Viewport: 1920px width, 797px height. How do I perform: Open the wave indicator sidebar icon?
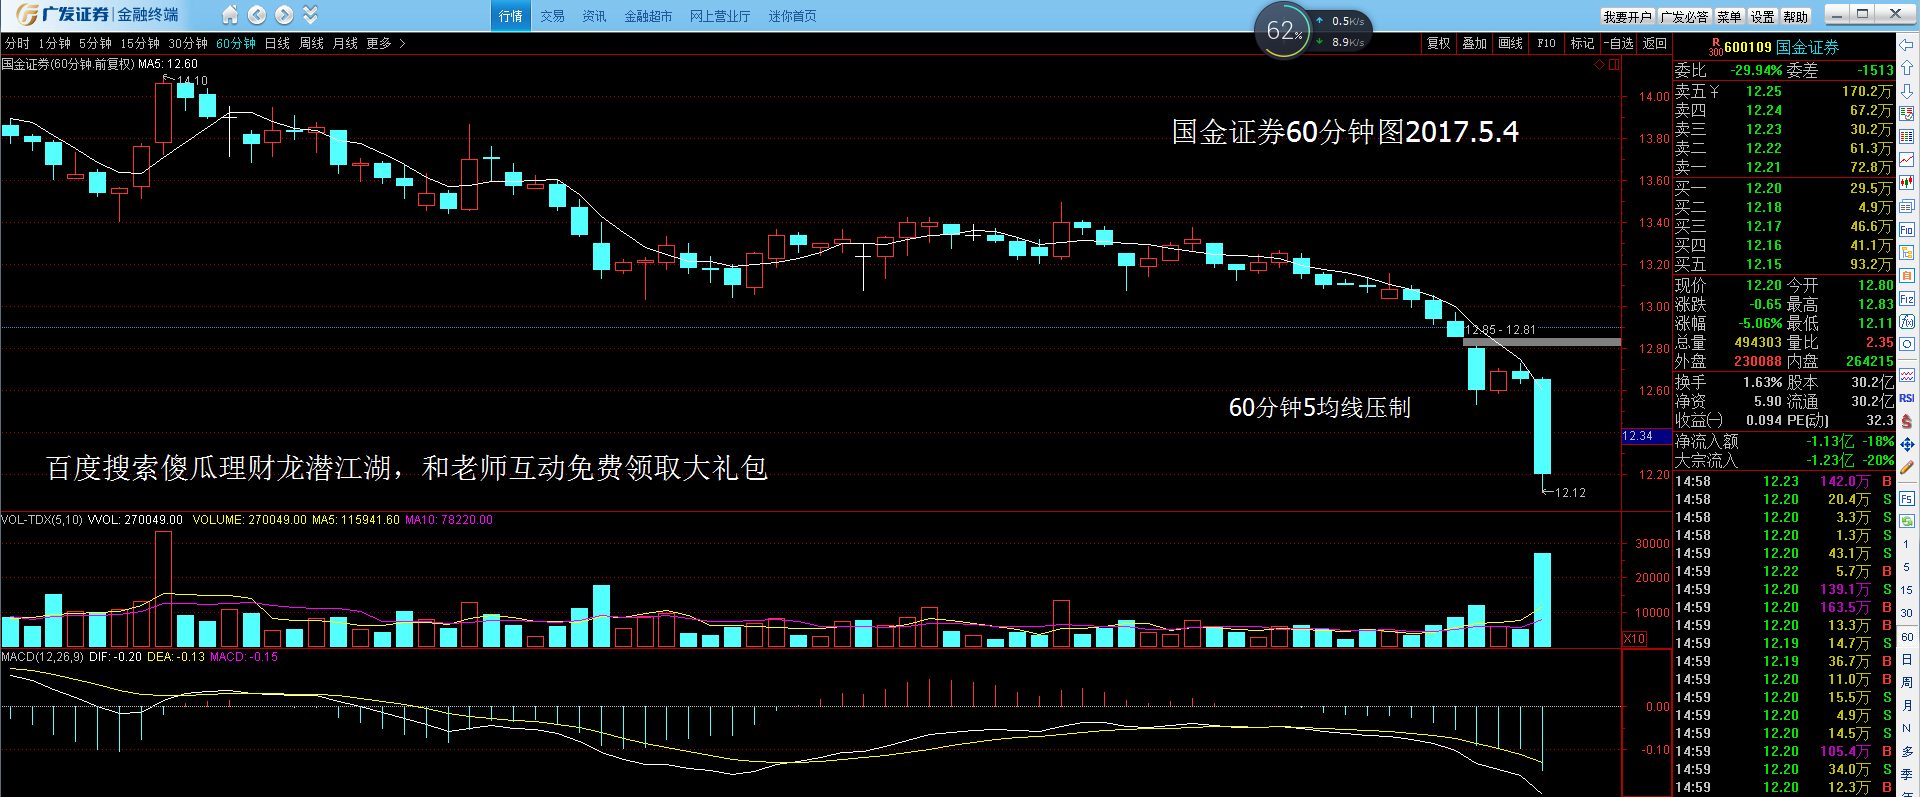pyautogui.click(x=1907, y=375)
